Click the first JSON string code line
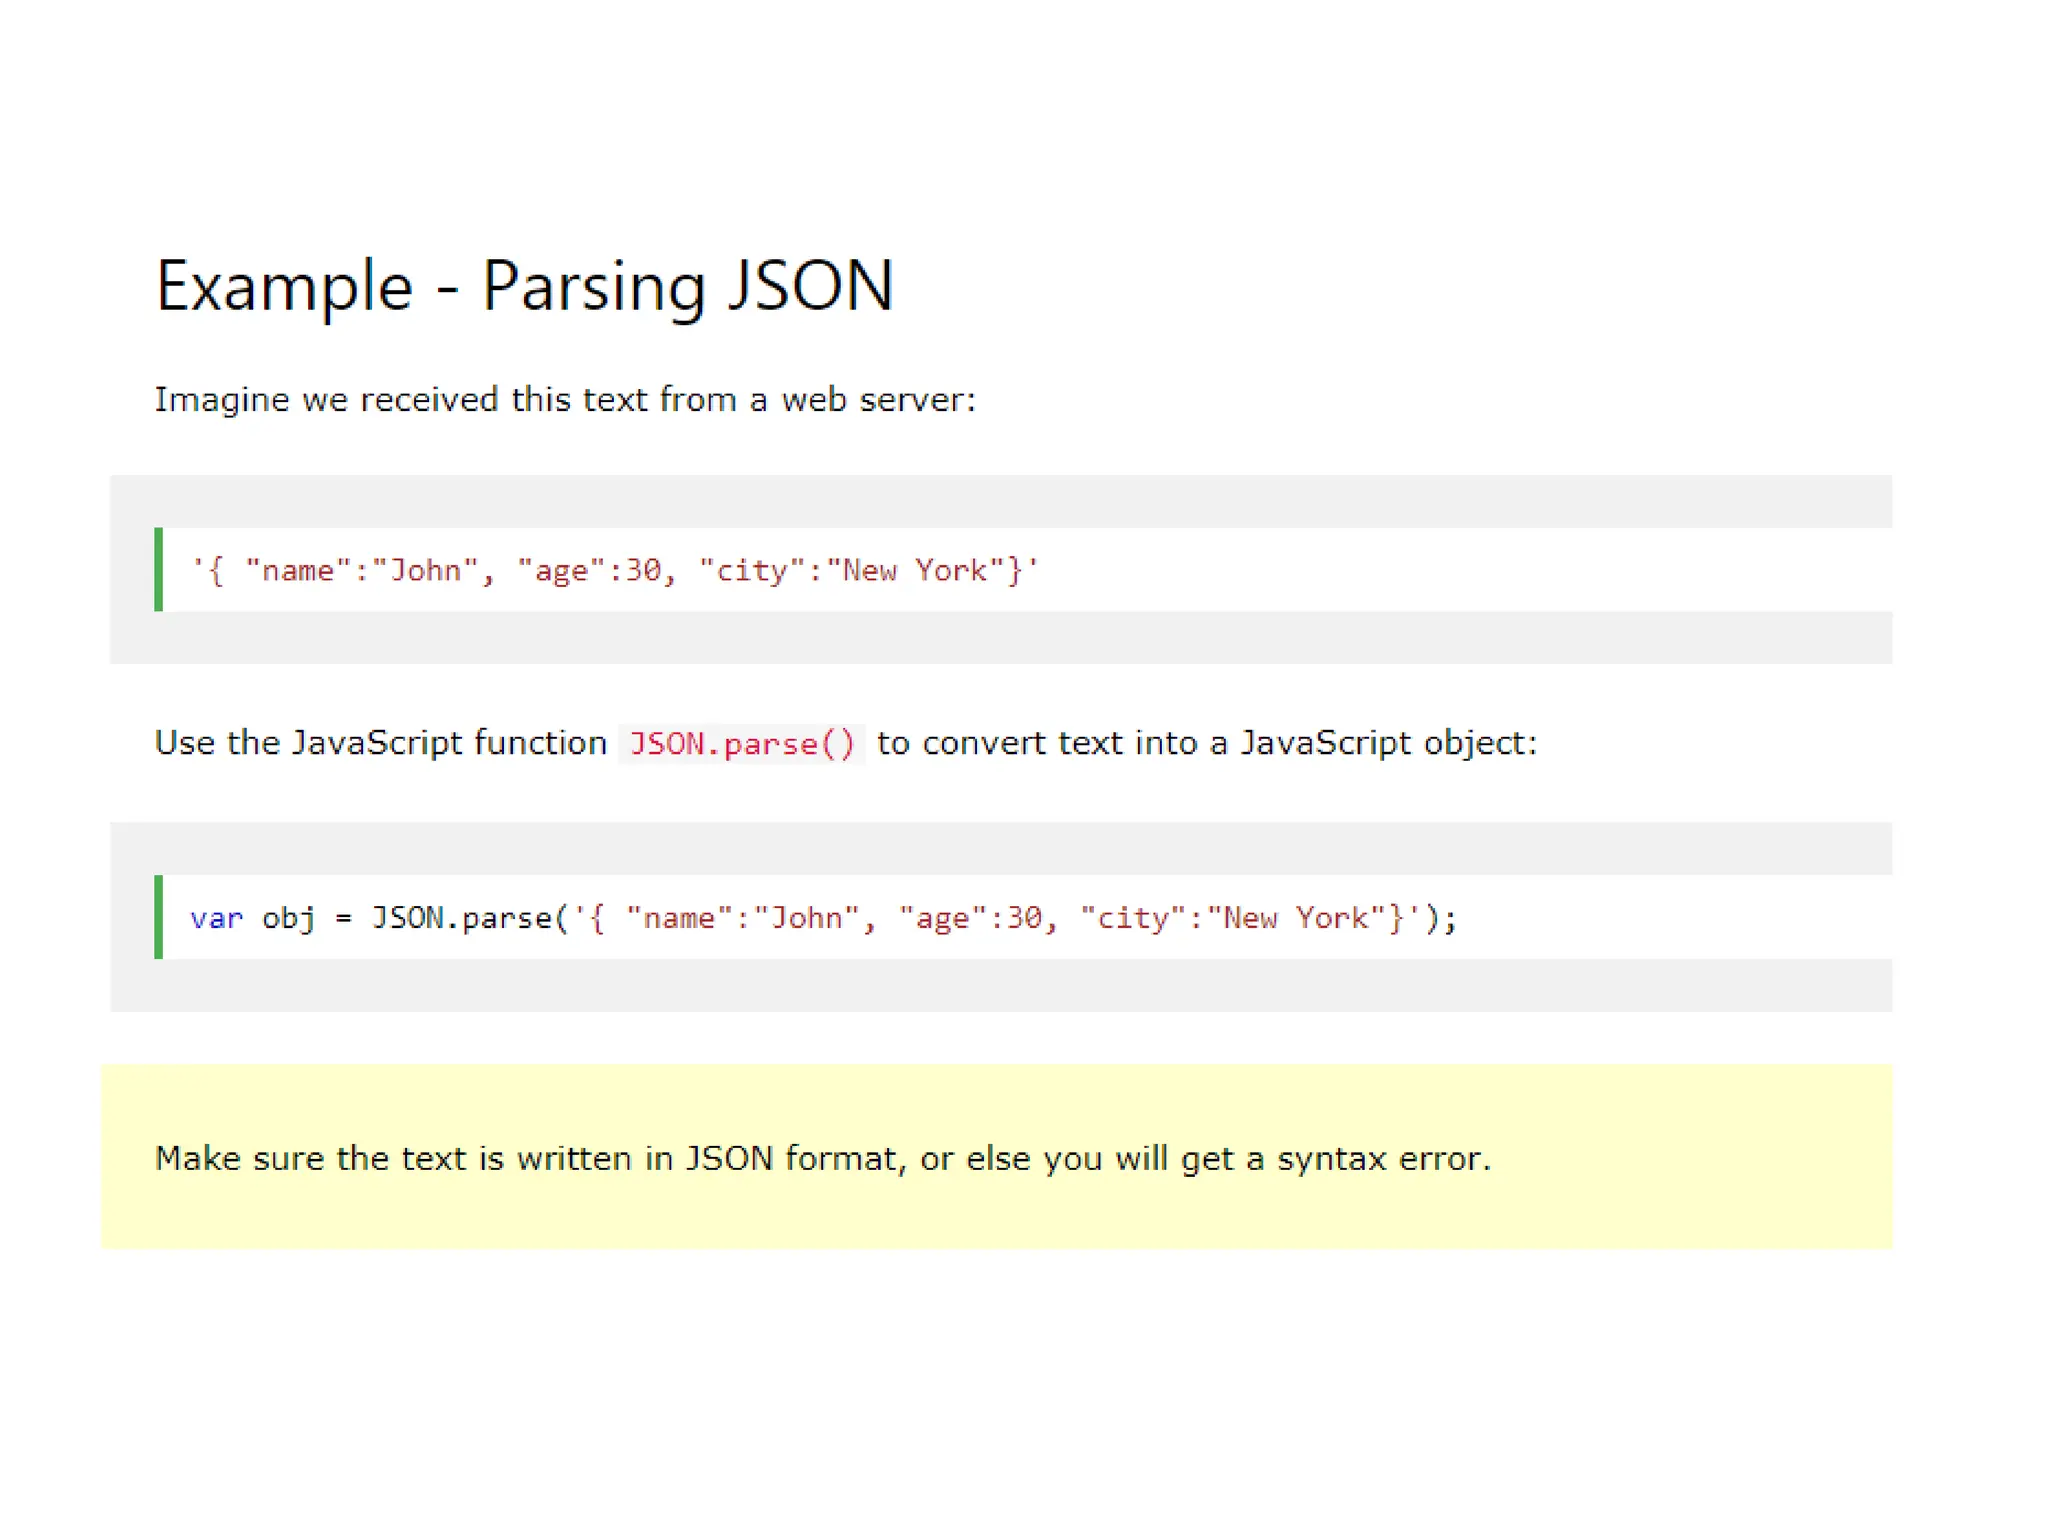2048x1536 pixels. pos(614,570)
